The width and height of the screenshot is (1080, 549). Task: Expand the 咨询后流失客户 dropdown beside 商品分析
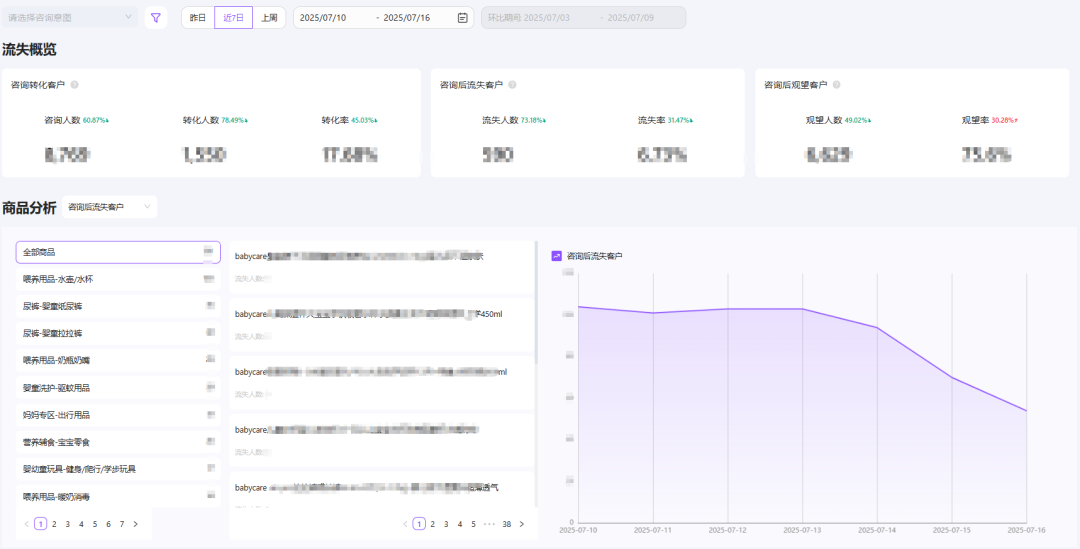coord(109,207)
